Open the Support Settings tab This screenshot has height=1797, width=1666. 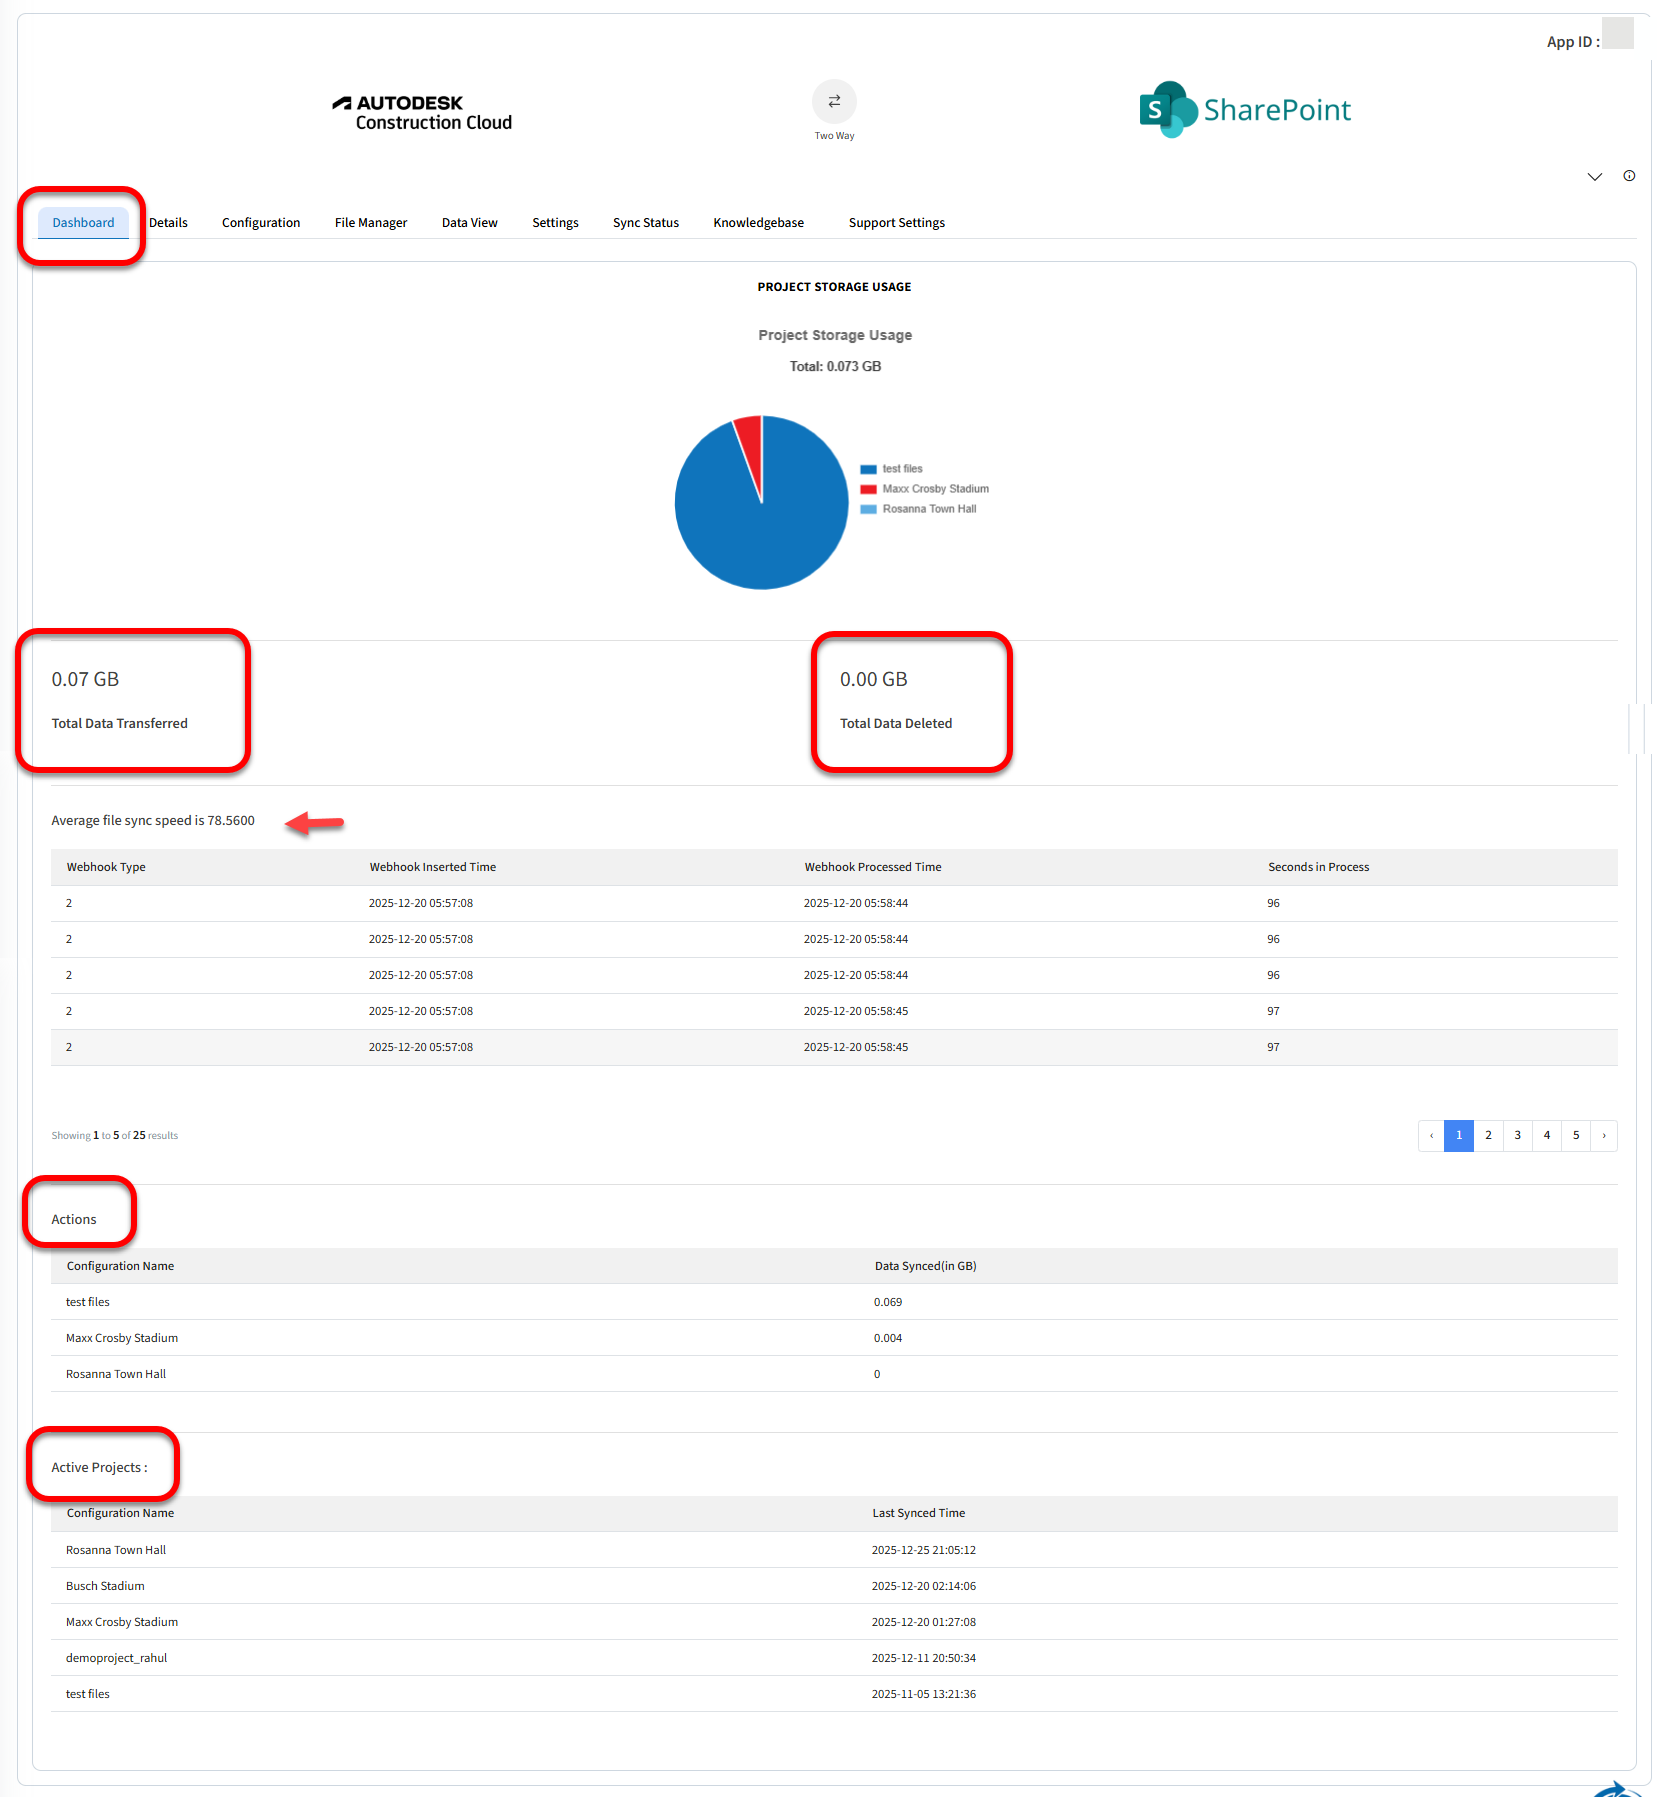tap(896, 223)
